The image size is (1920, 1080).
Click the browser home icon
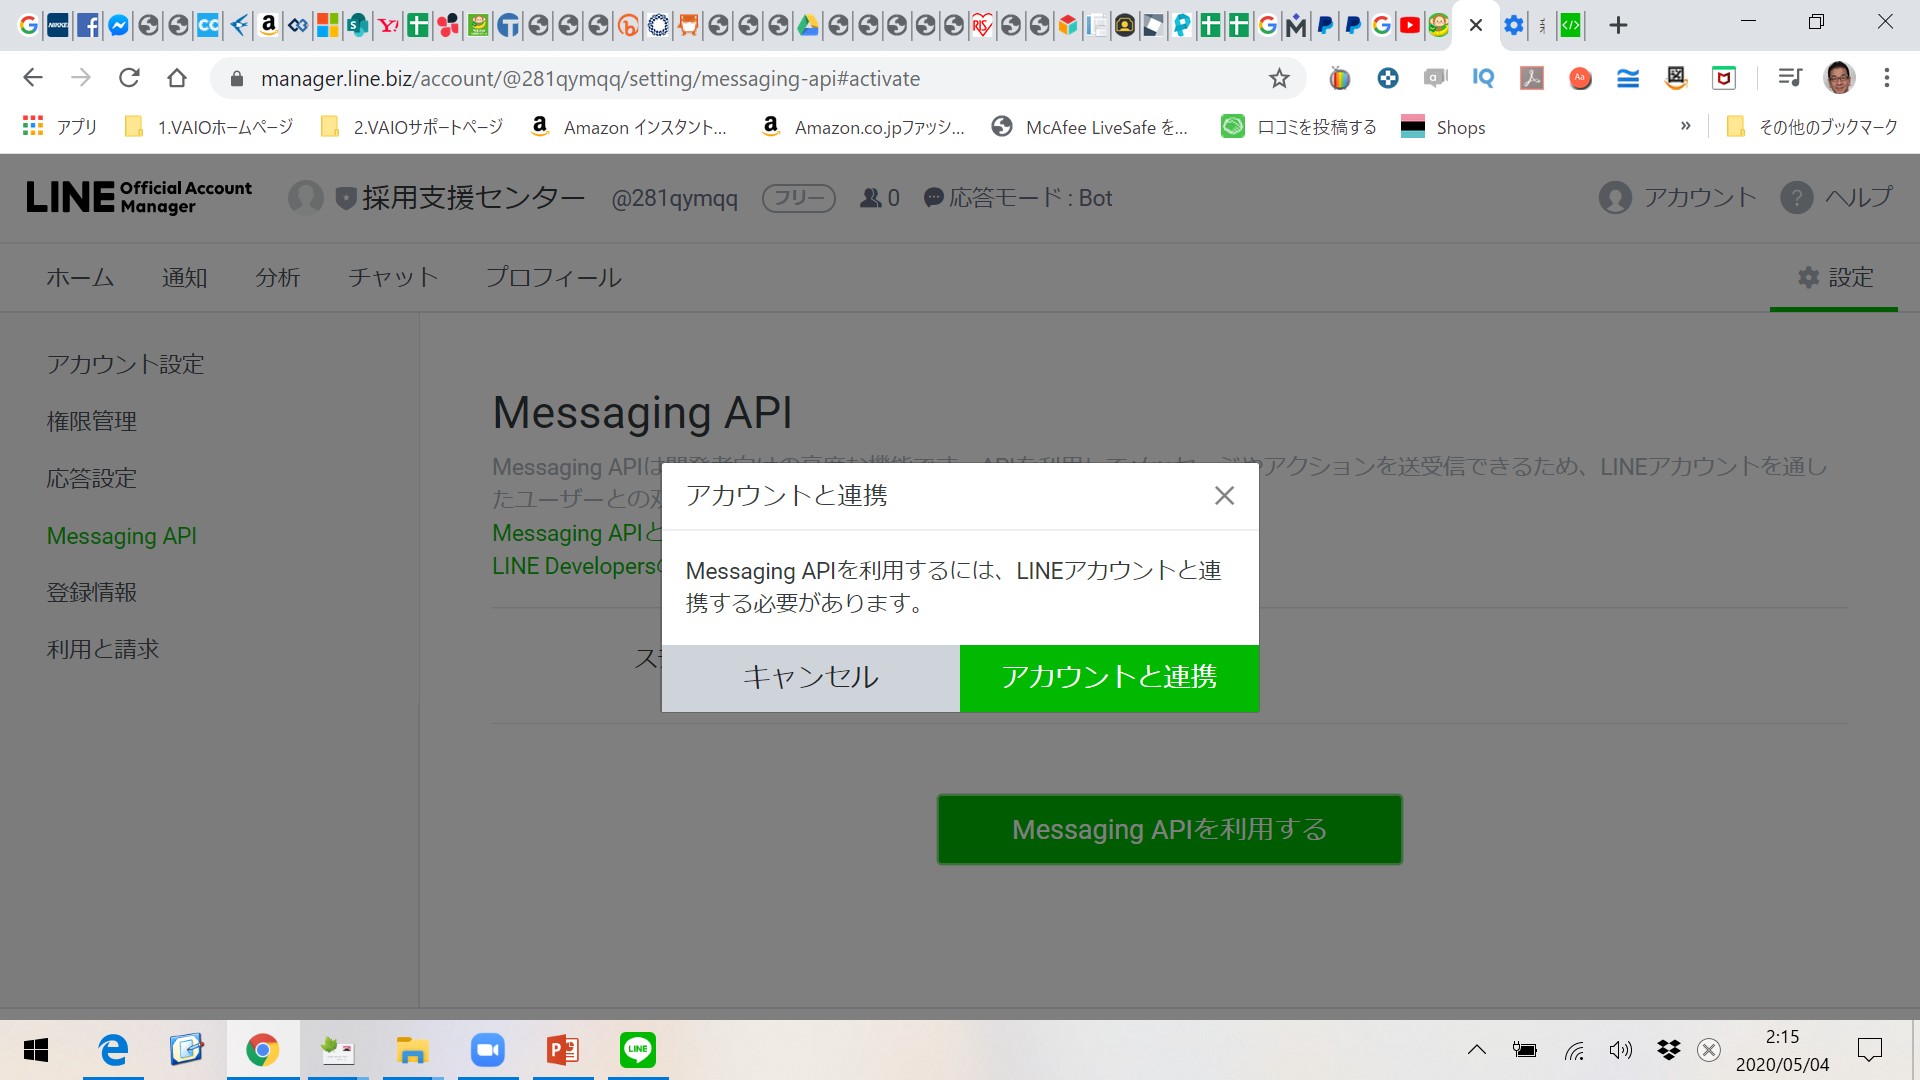point(177,78)
